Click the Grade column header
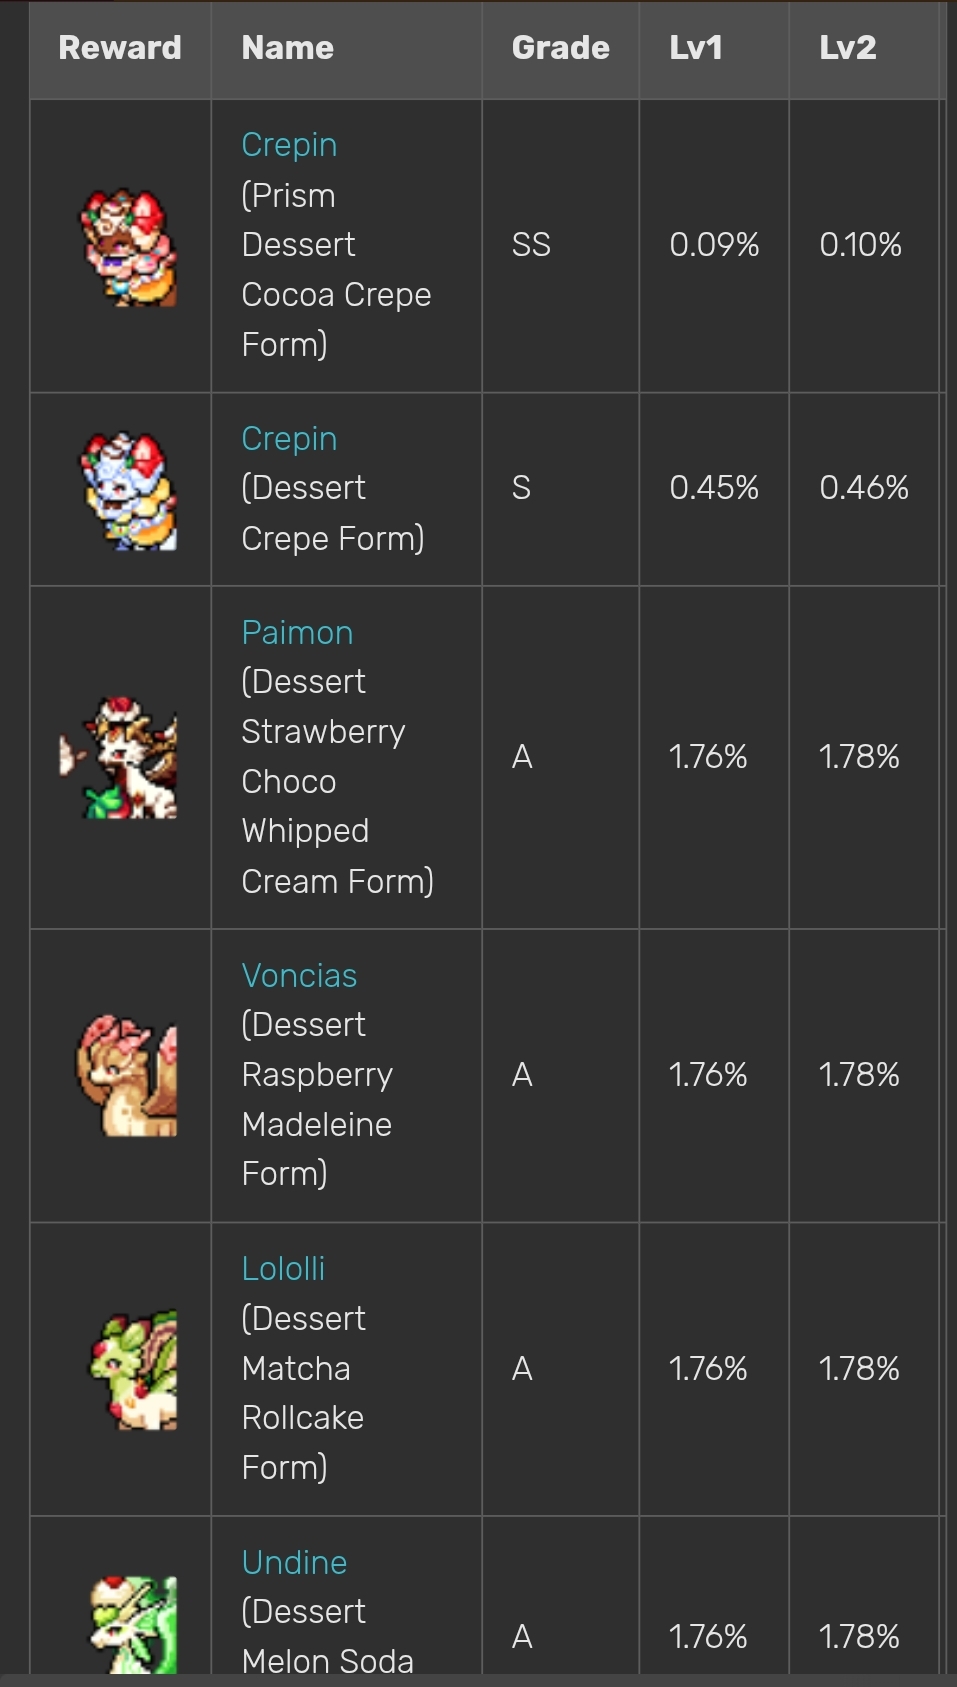 560,48
